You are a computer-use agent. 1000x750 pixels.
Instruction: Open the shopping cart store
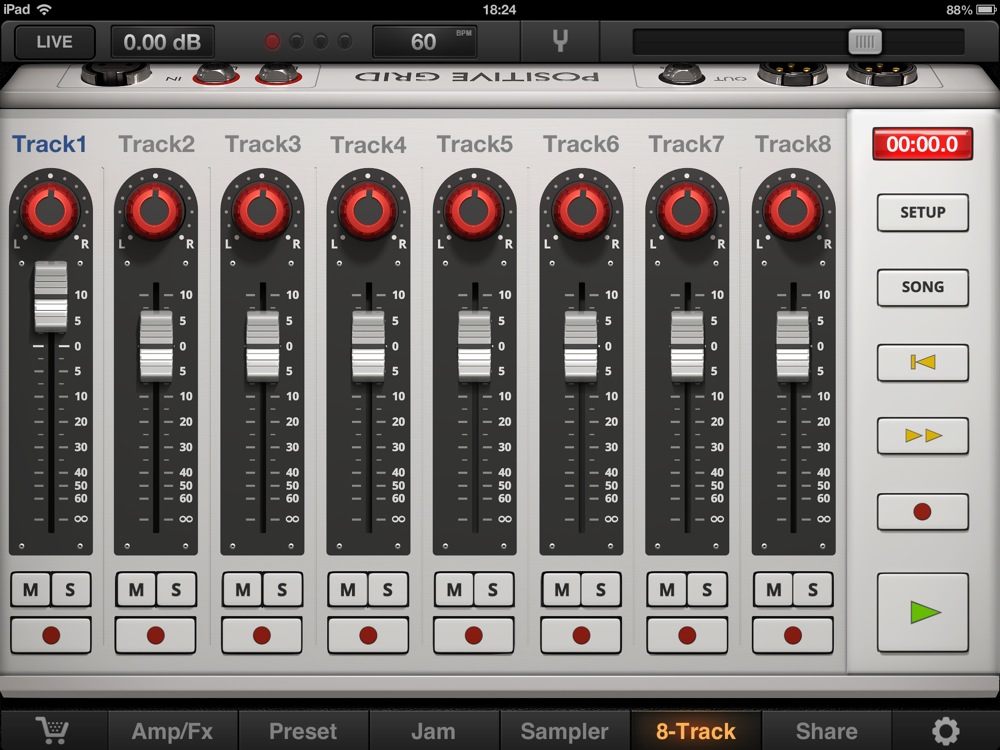(x=53, y=730)
